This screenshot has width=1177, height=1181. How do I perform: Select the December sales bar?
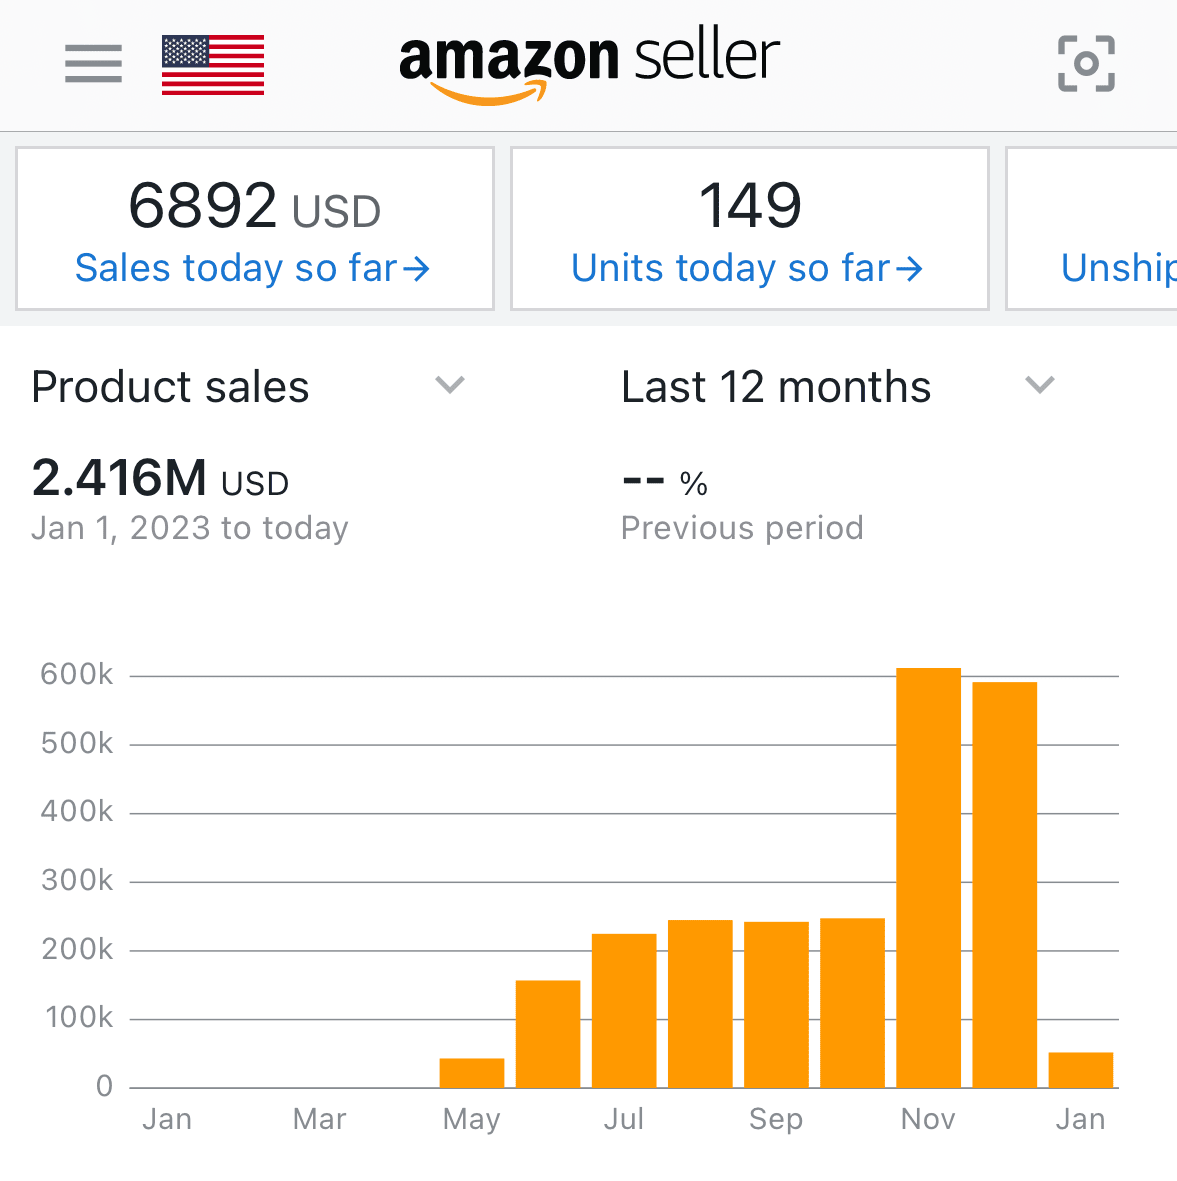click(1004, 884)
